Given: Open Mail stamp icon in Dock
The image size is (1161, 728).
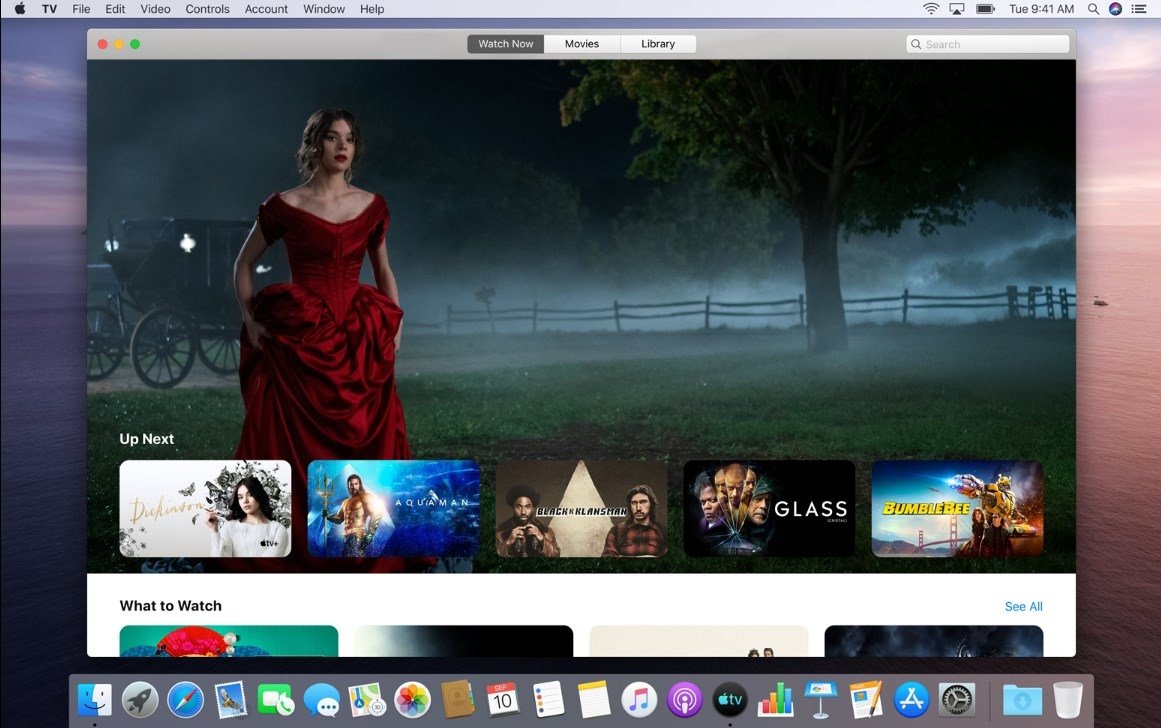Looking at the screenshot, I should (x=231, y=699).
